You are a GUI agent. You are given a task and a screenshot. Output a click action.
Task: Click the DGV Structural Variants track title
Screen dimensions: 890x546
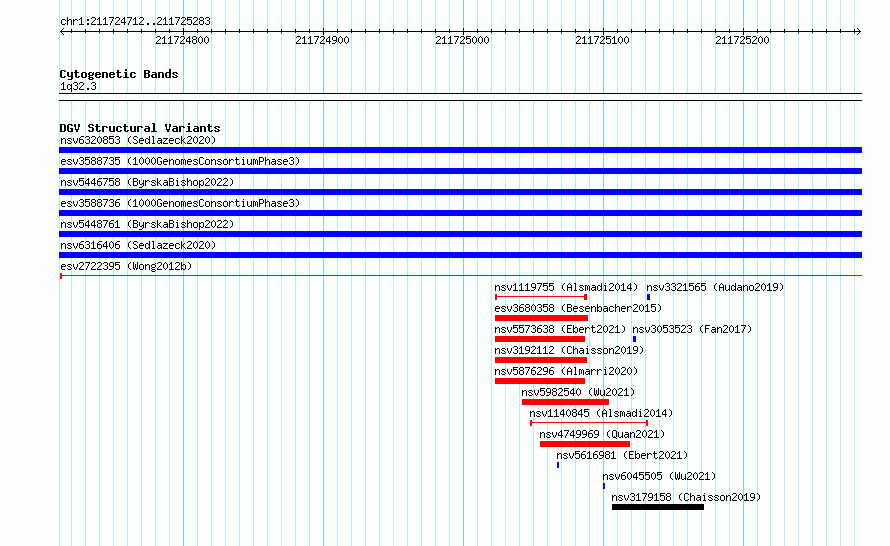[x=140, y=128]
